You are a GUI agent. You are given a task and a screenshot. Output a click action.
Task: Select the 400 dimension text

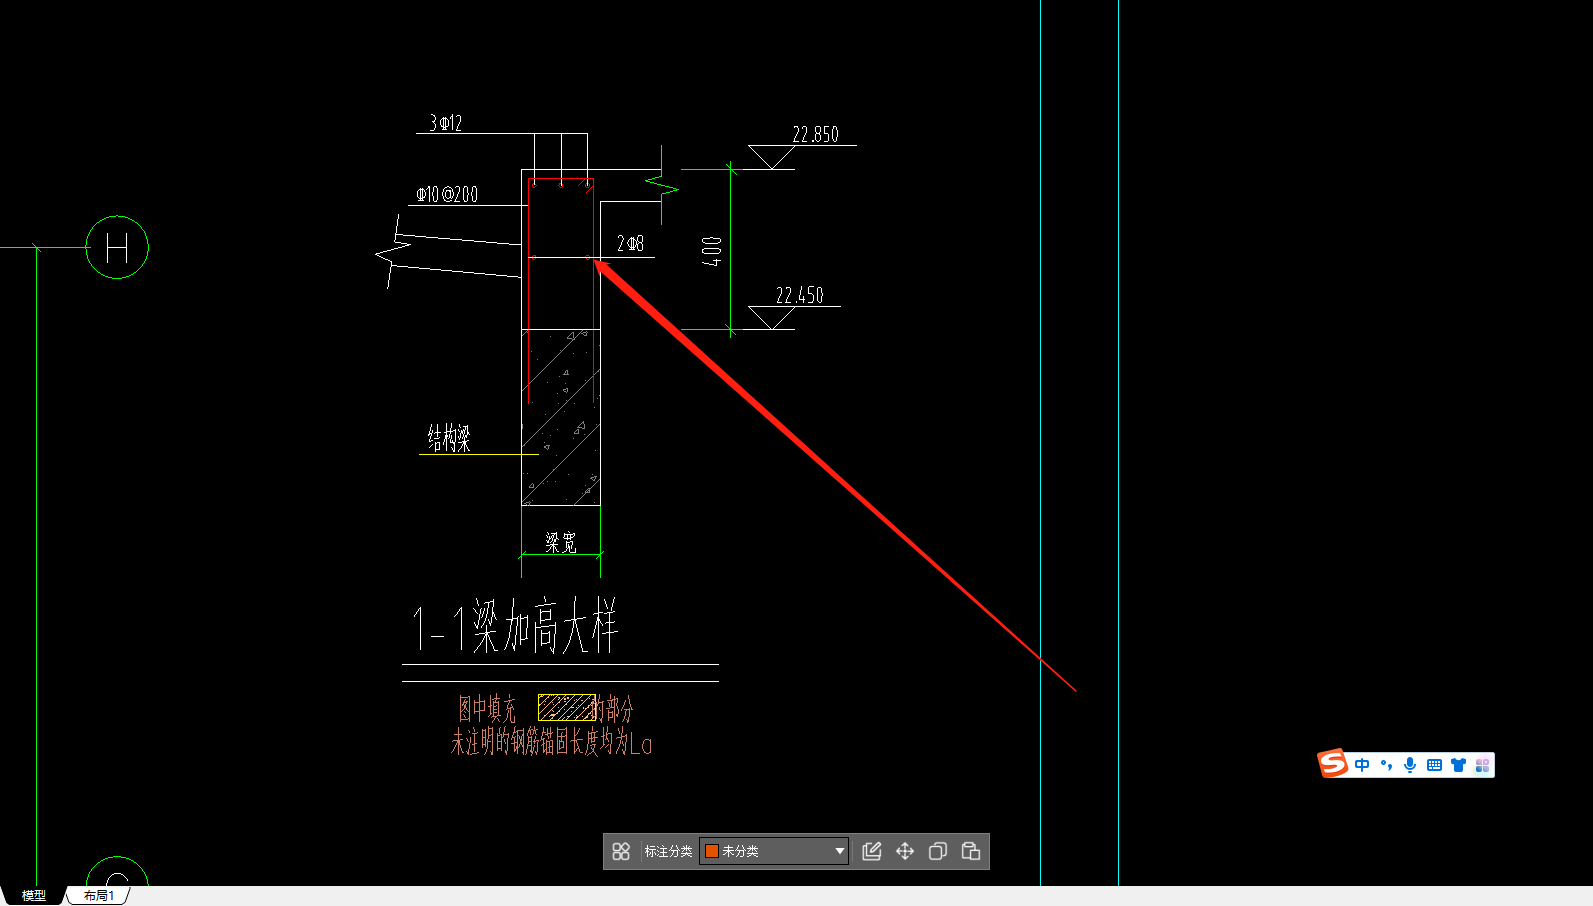711,251
